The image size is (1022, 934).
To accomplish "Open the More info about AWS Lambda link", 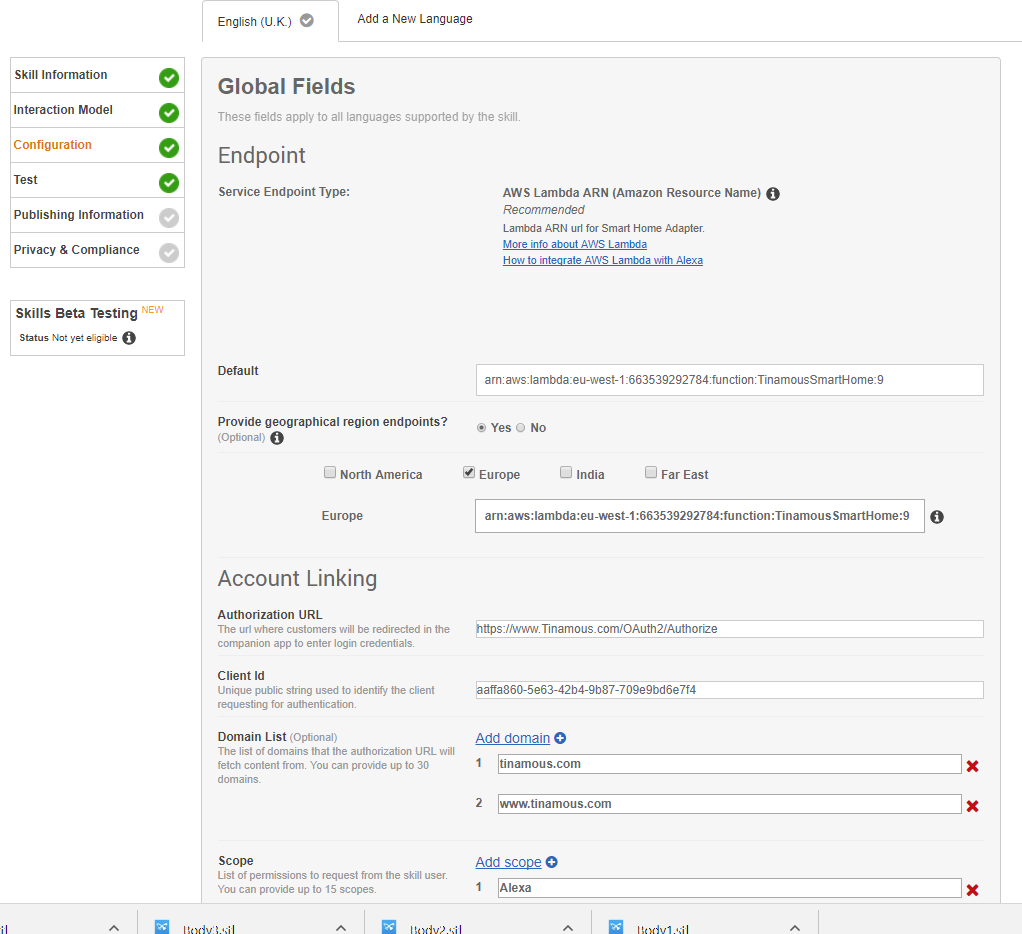I will pyautogui.click(x=574, y=244).
